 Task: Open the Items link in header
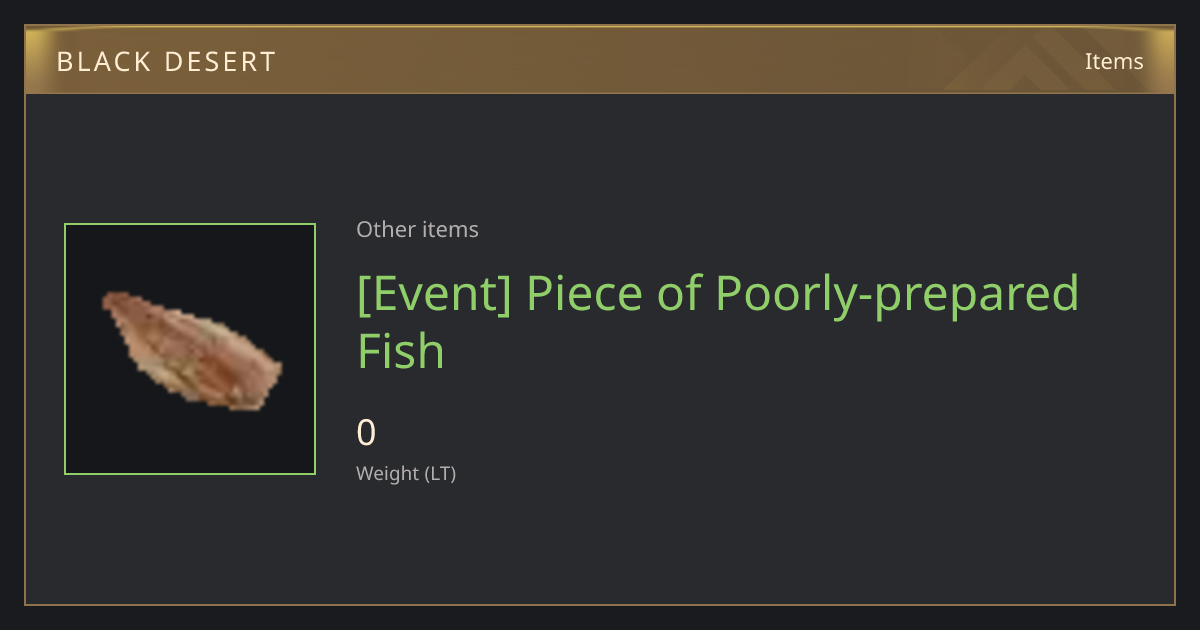click(x=1114, y=61)
